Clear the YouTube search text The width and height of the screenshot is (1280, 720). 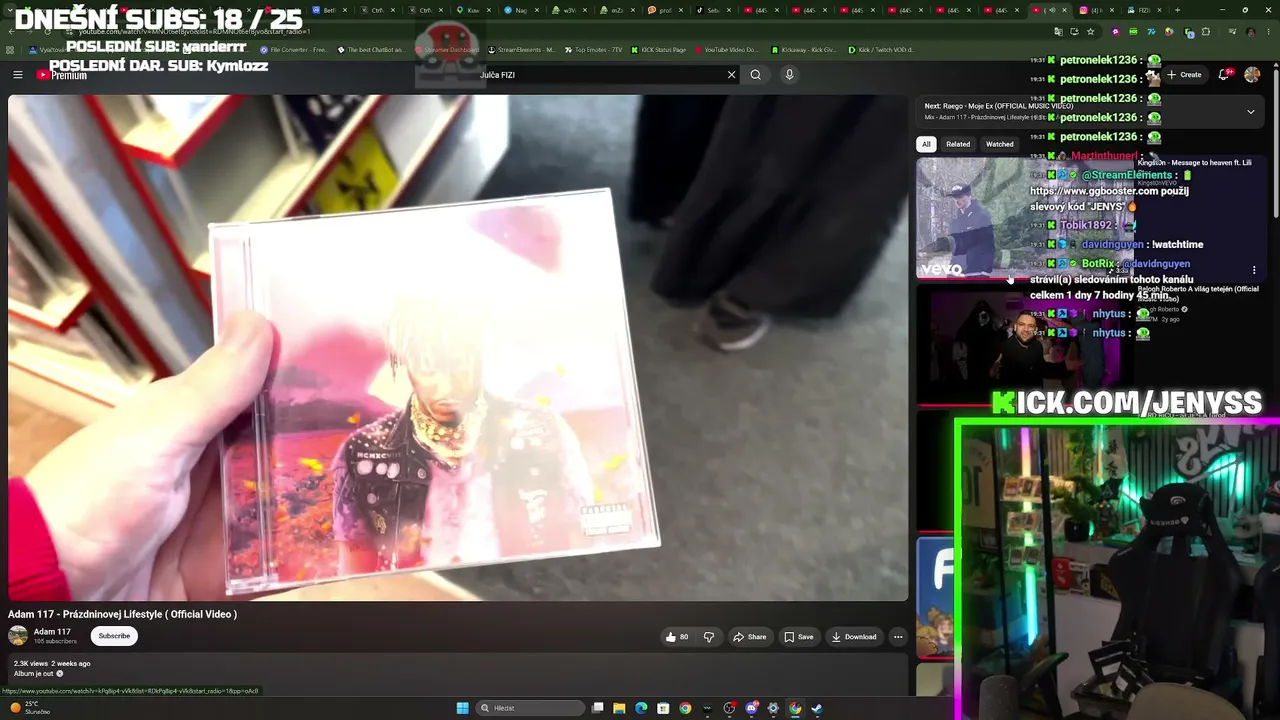coord(731,75)
